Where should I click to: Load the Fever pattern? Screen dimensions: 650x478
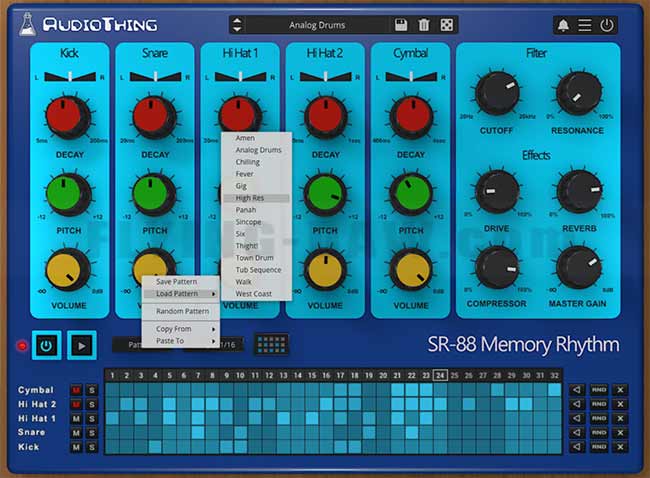coord(256,174)
